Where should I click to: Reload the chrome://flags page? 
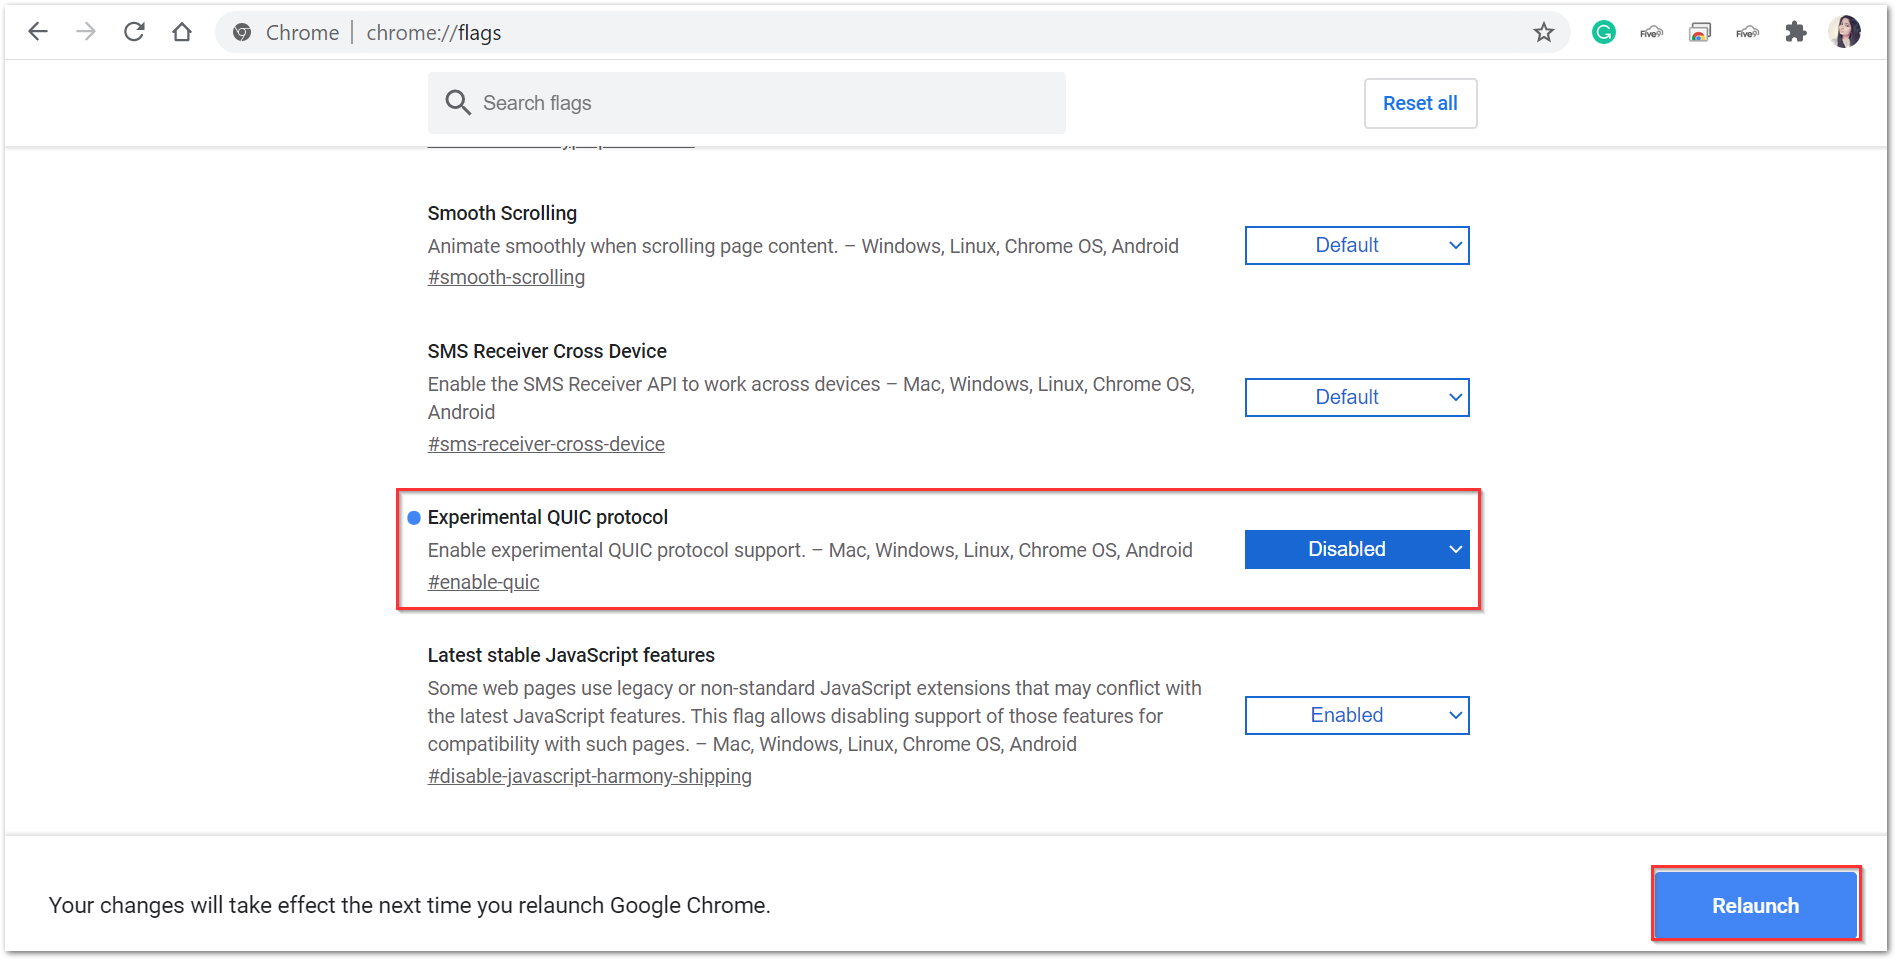pyautogui.click(x=134, y=32)
